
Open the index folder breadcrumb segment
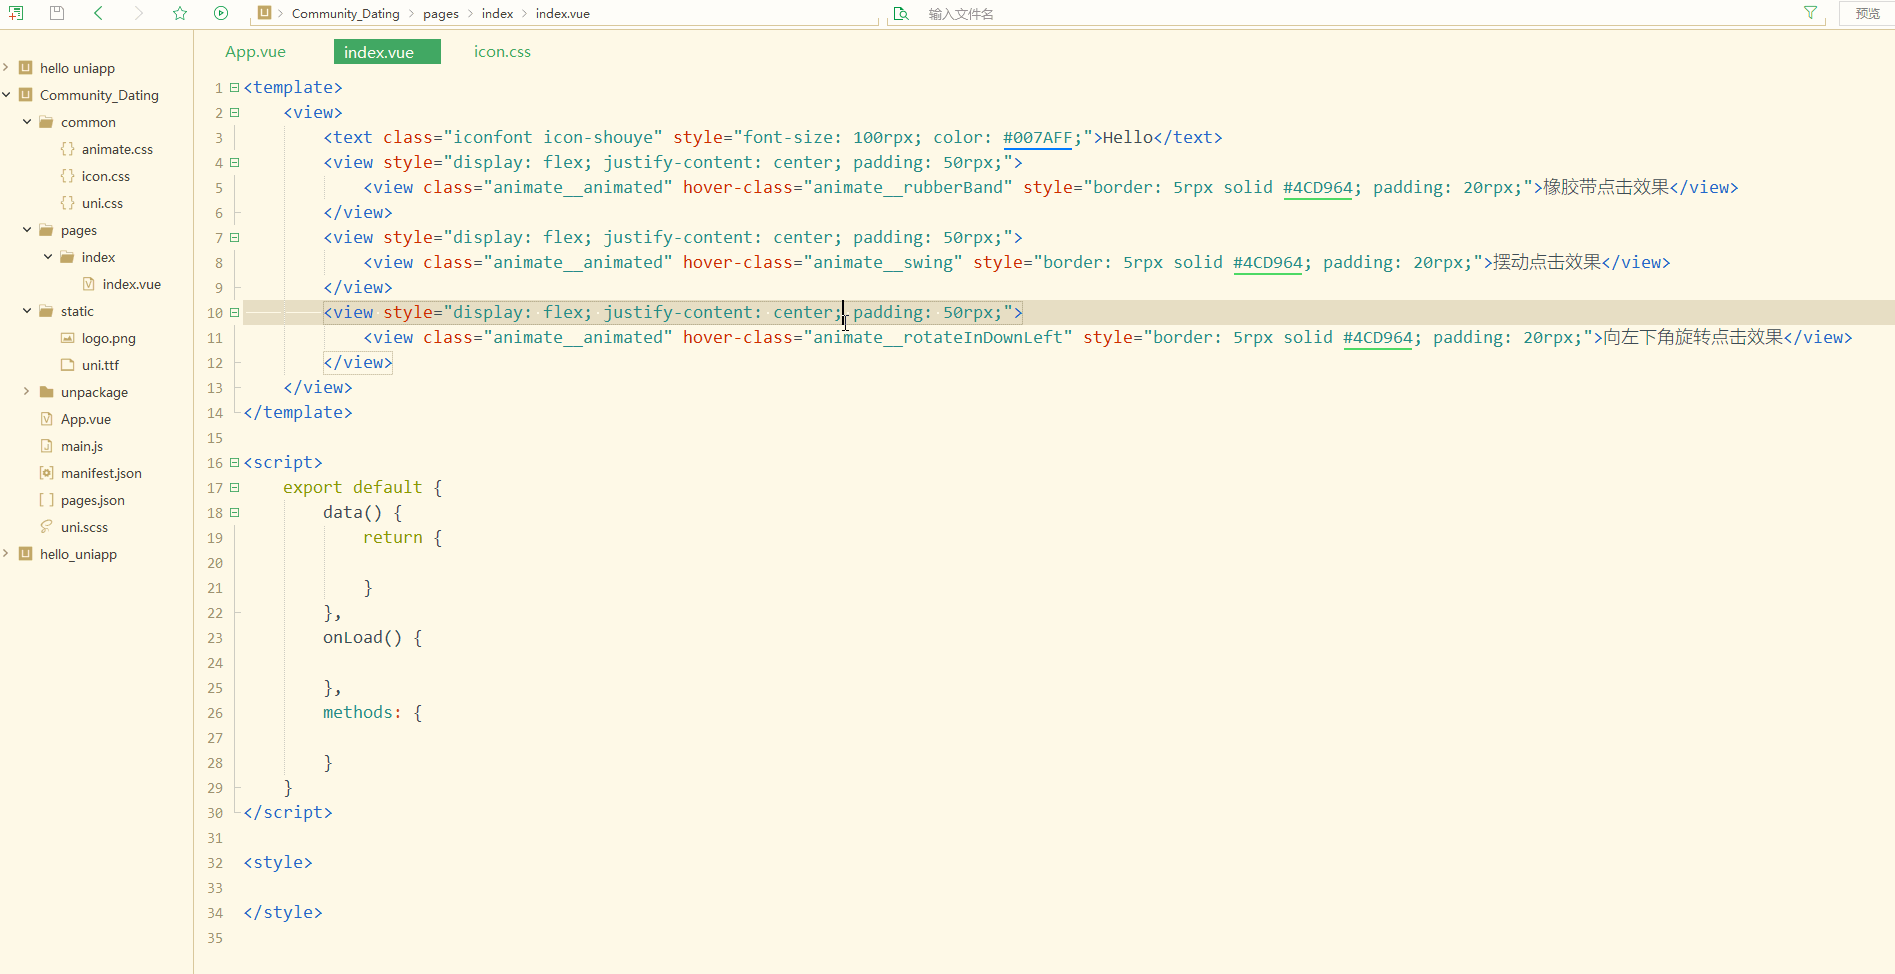point(497,14)
